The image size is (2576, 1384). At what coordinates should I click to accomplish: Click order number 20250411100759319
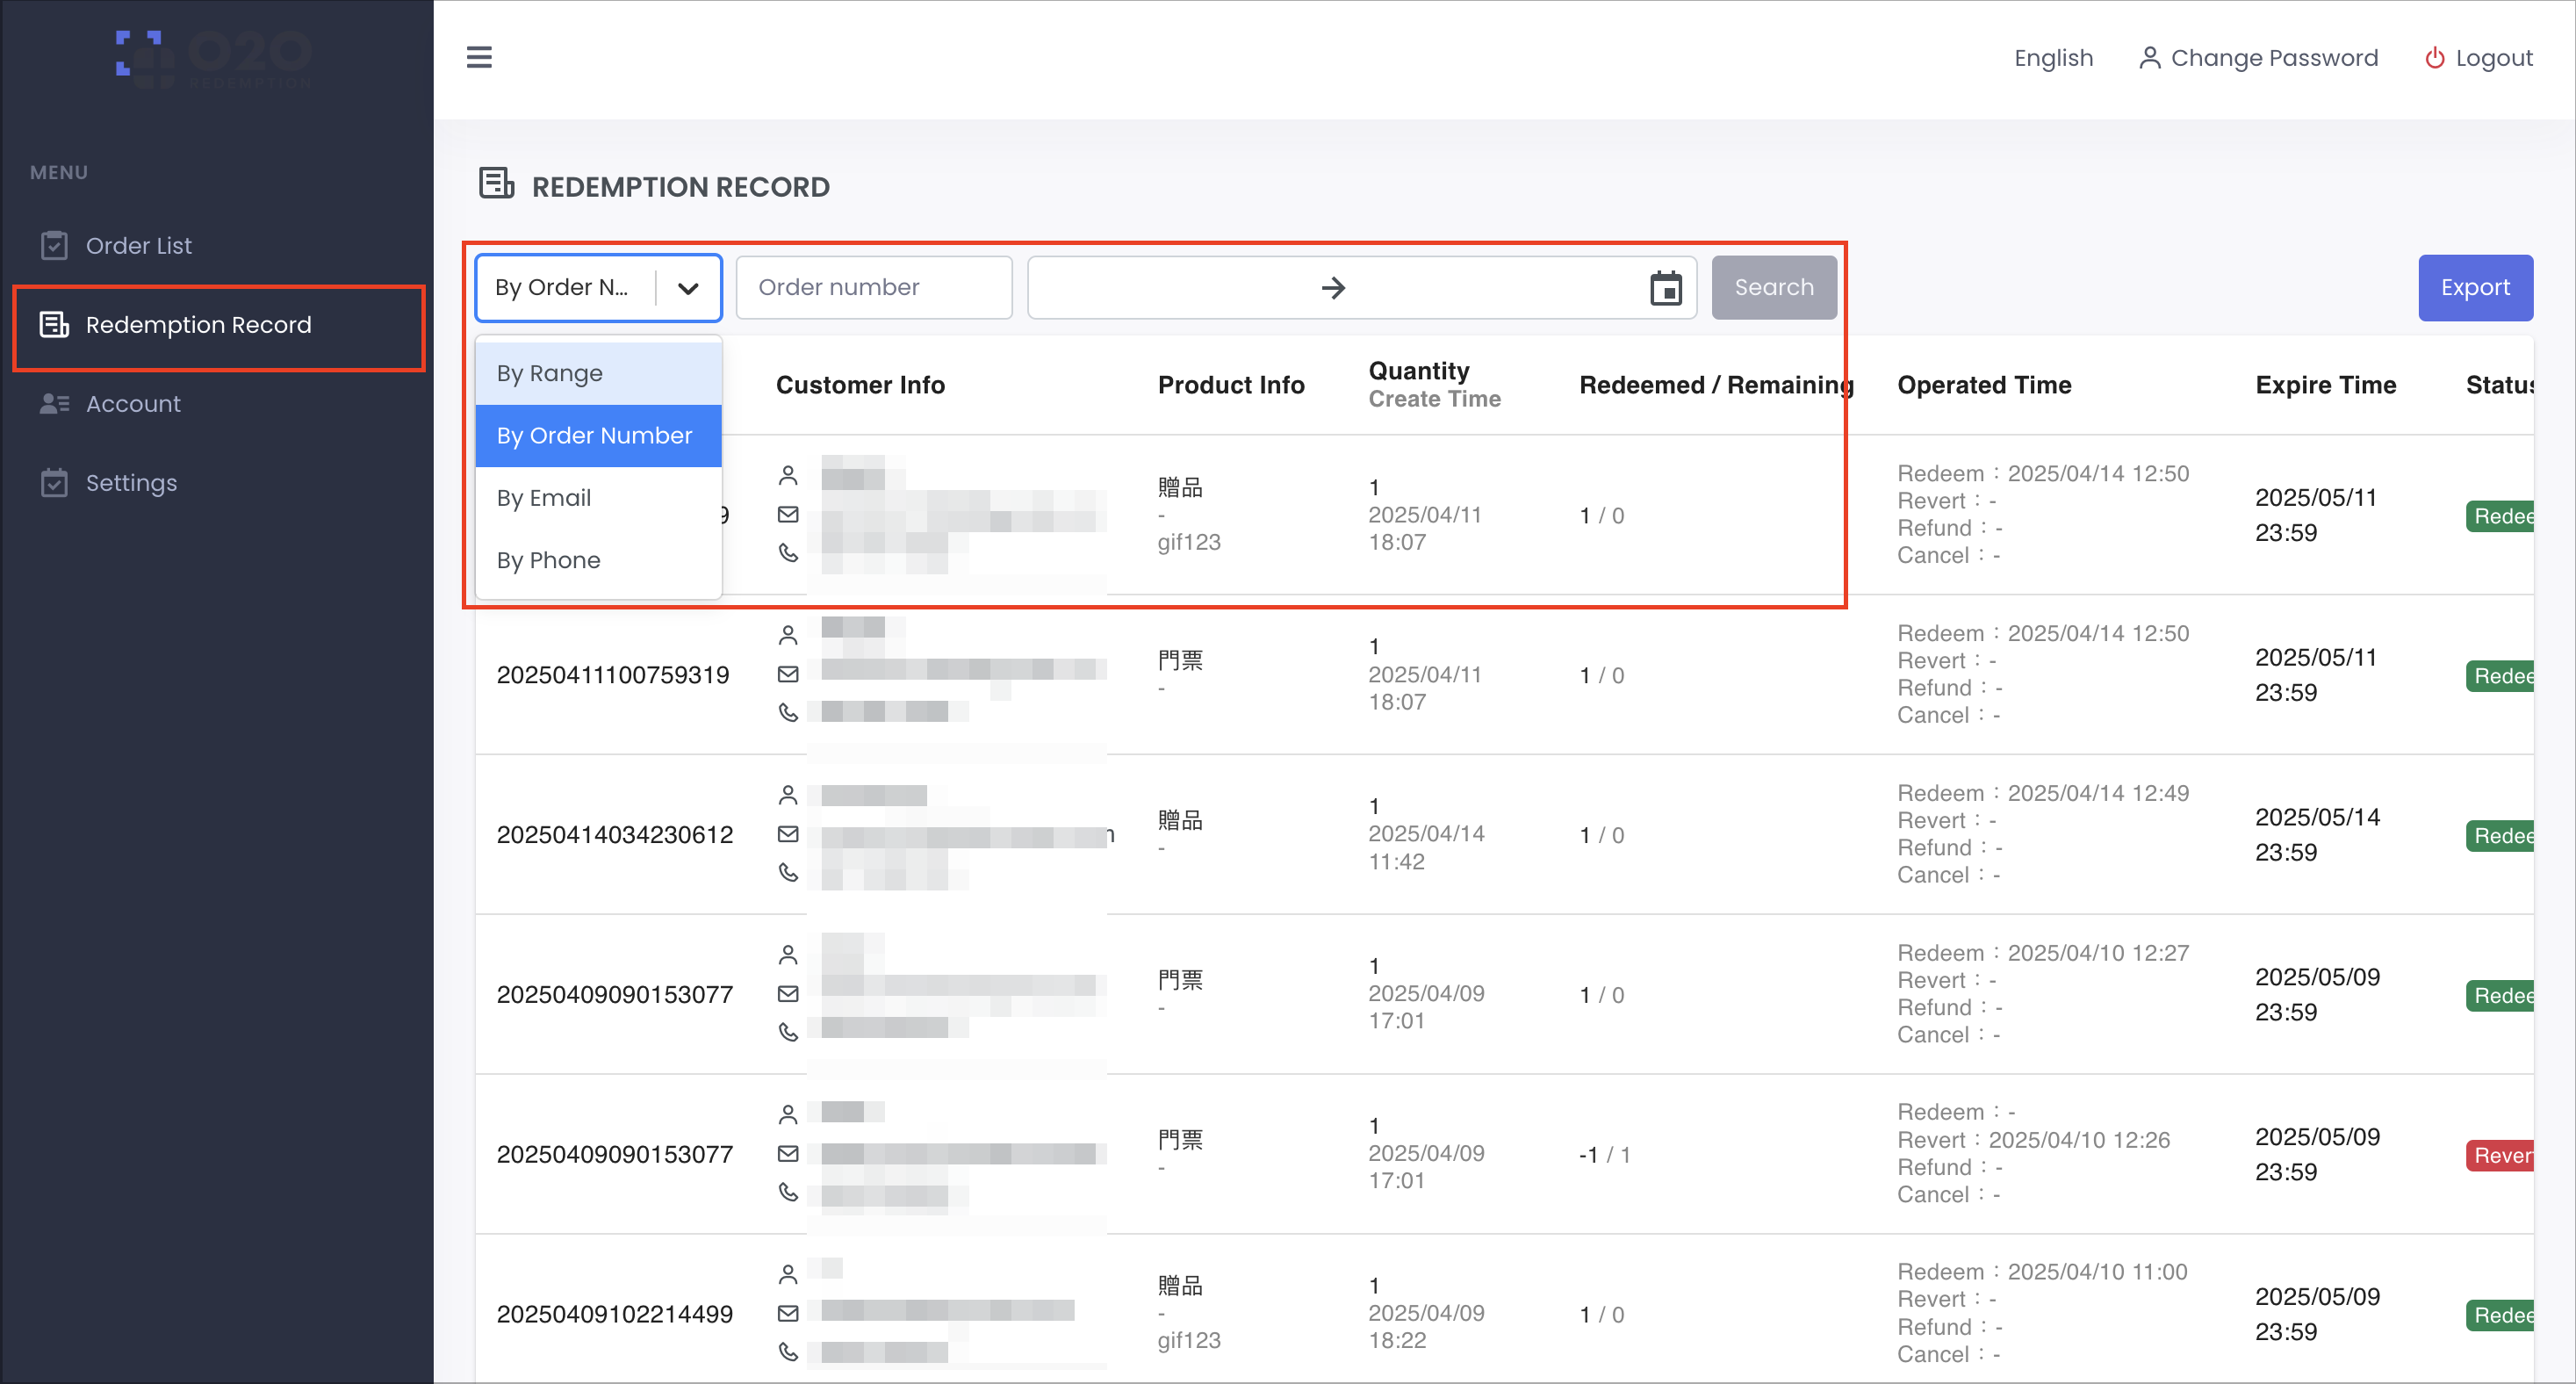coord(612,675)
